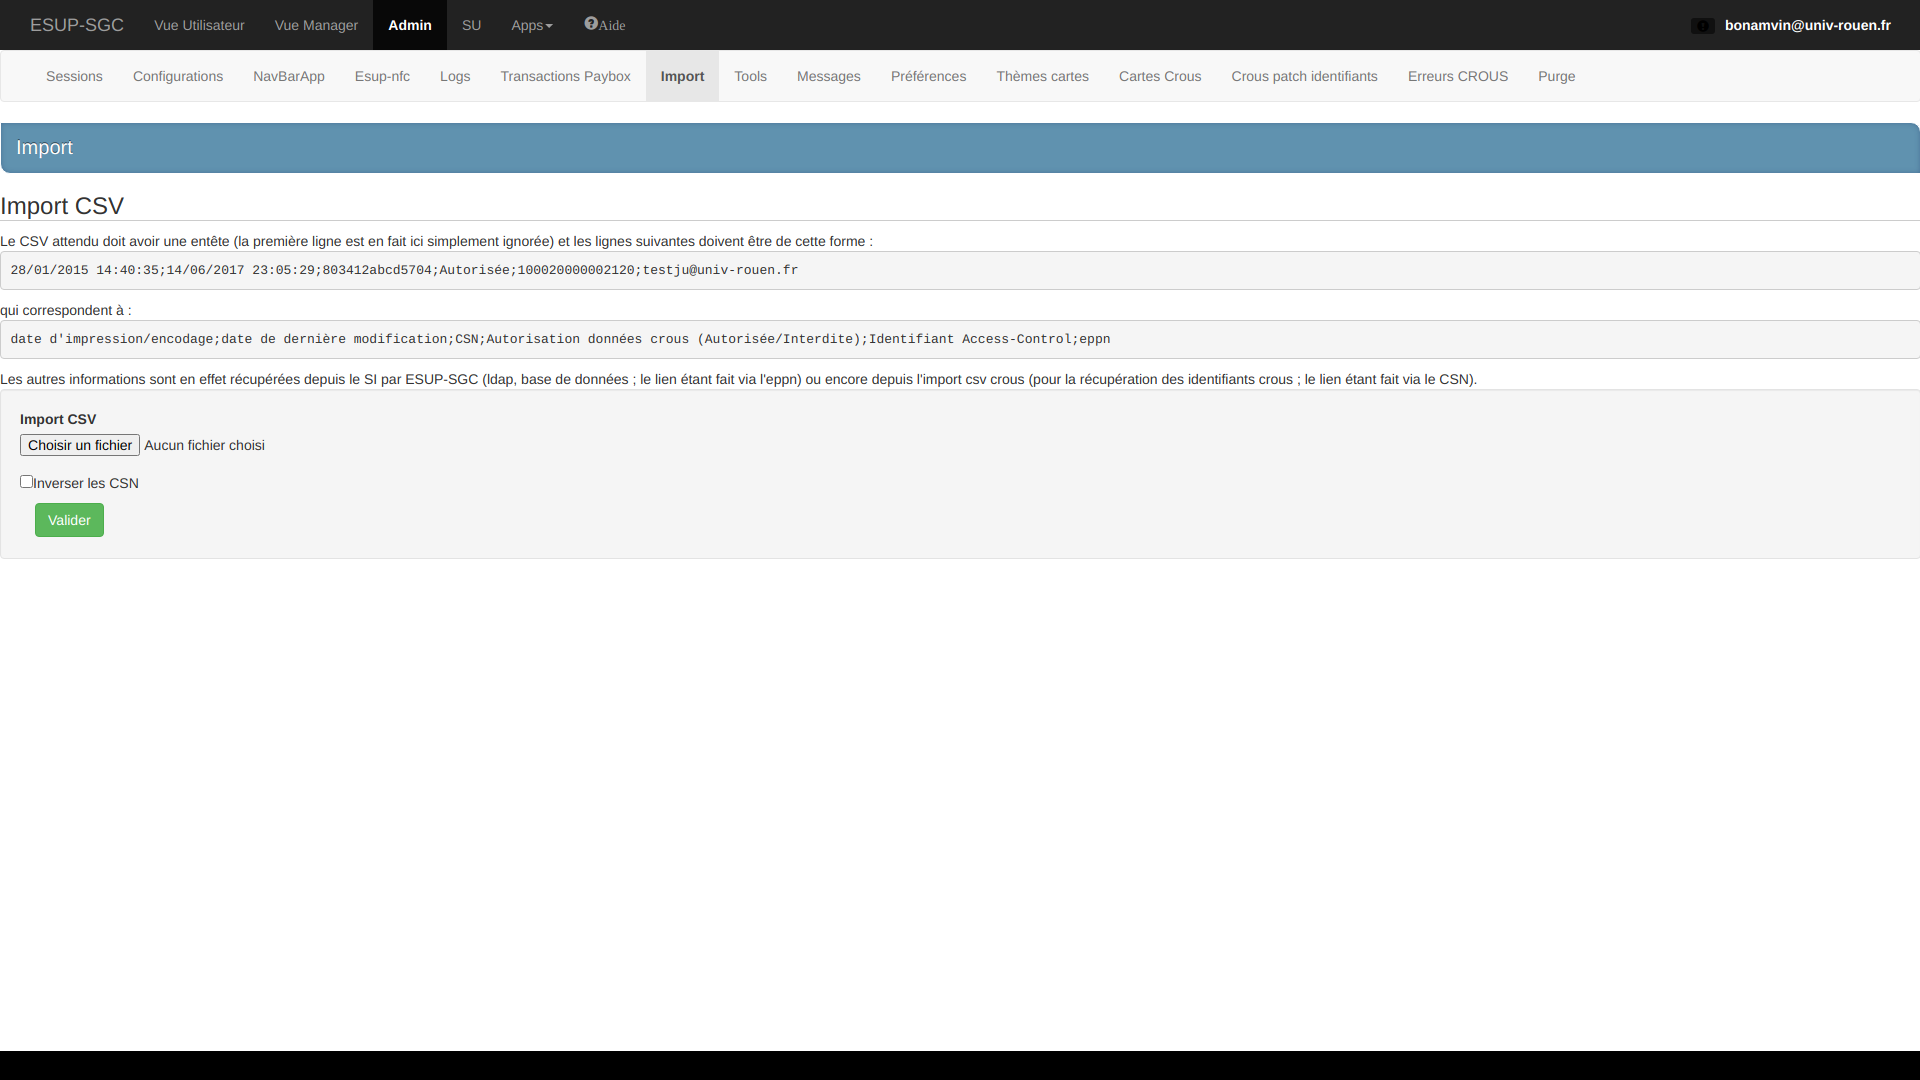Image resolution: width=1920 pixels, height=1080 pixels.
Task: Go to Transactions Paybox tab
Action: (x=565, y=76)
